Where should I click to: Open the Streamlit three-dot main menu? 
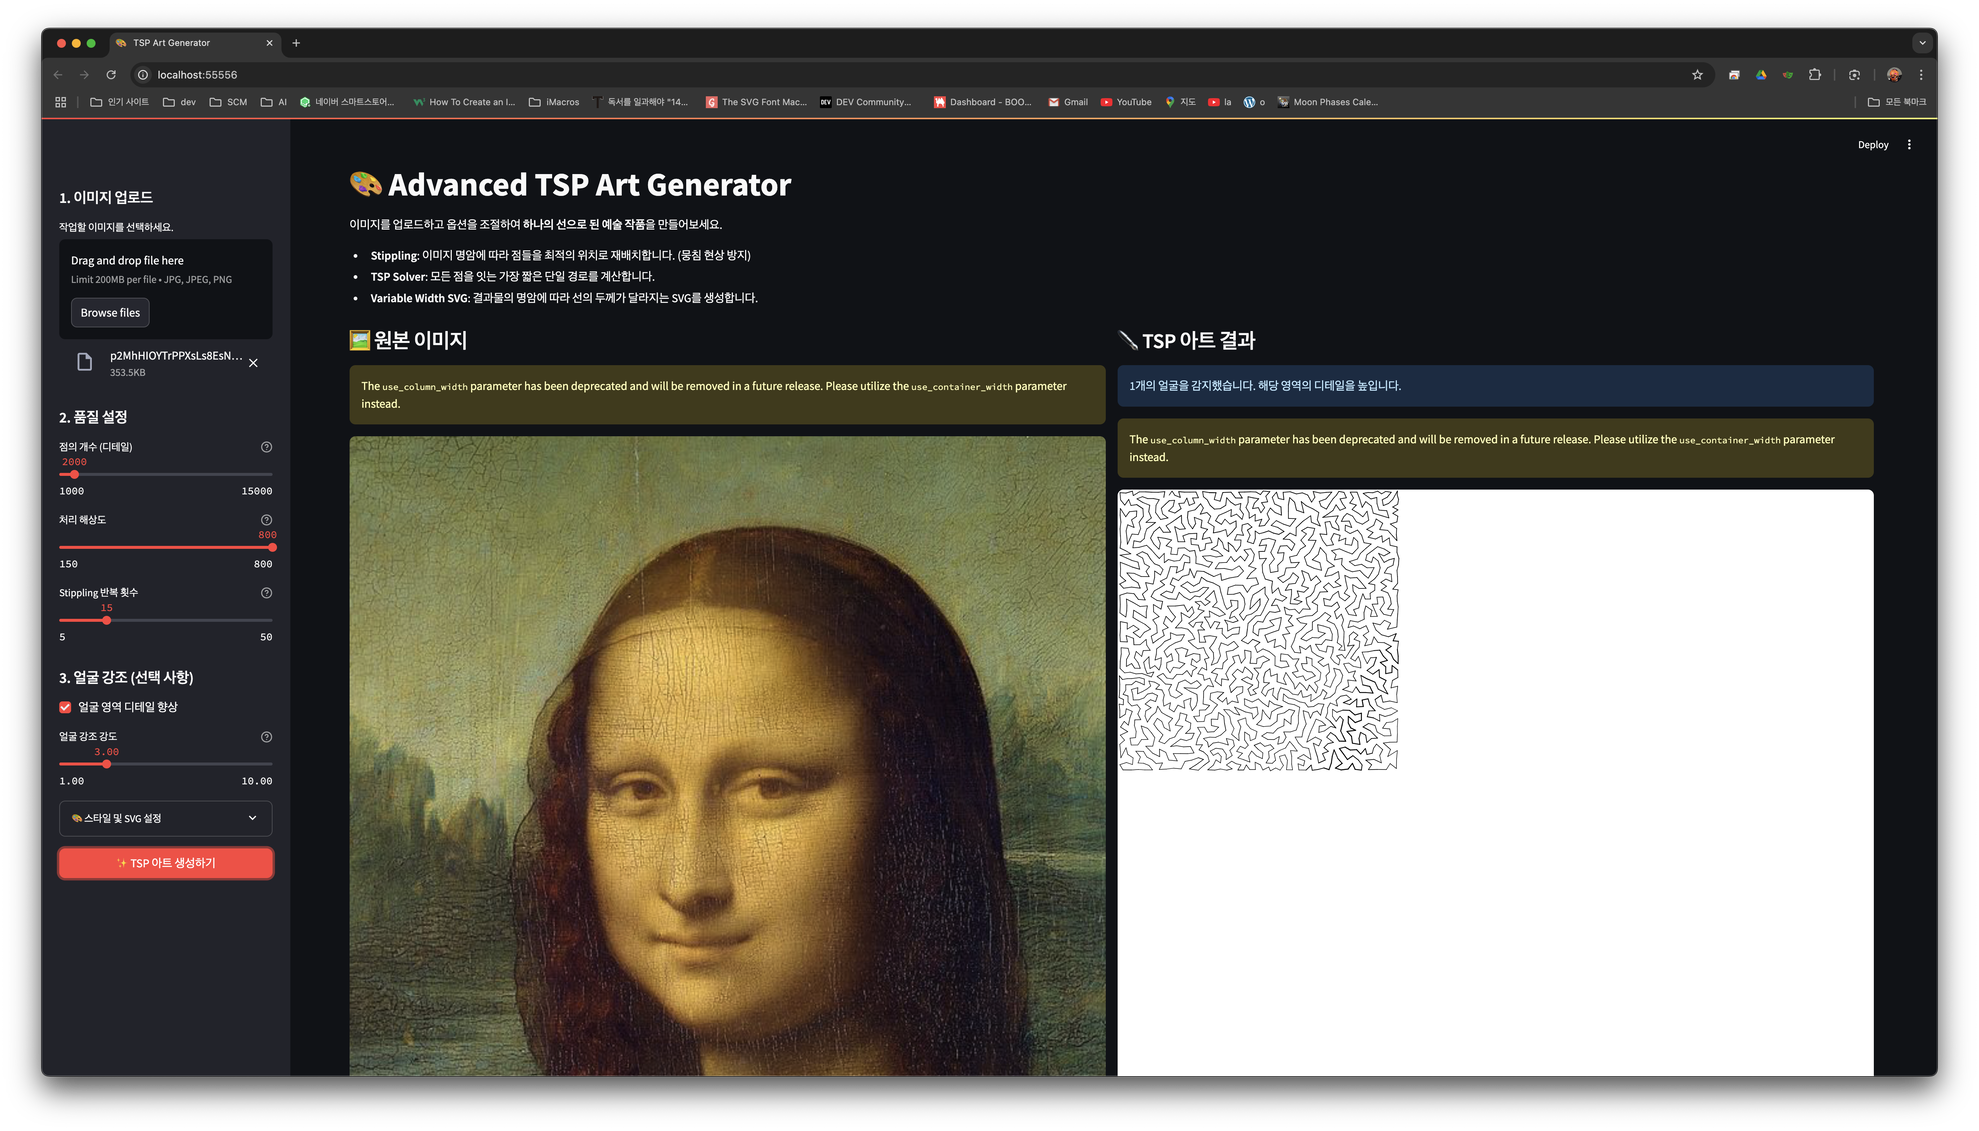(x=1909, y=145)
